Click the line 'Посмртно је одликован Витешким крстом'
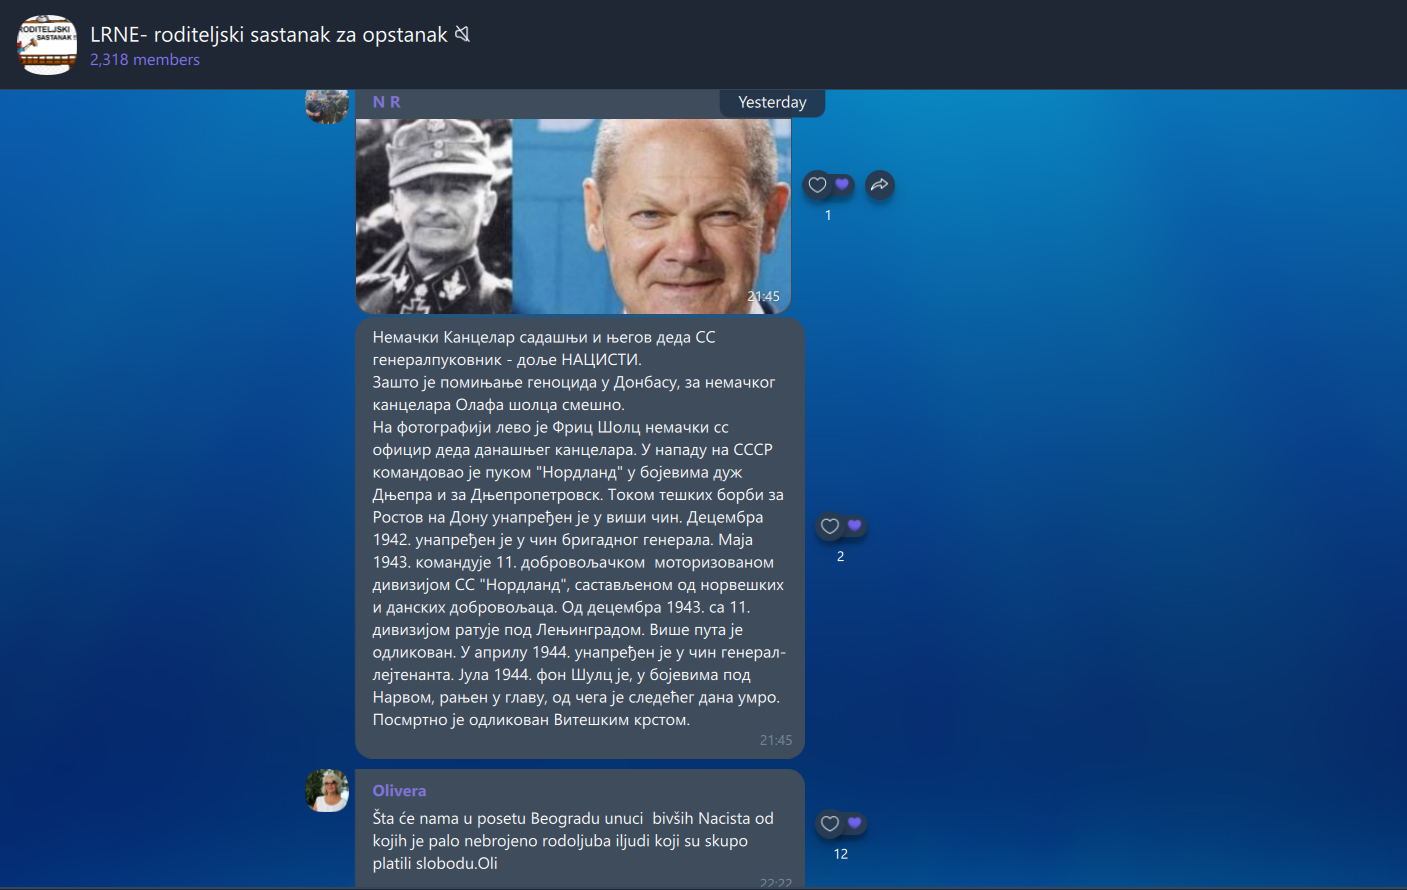The height and width of the screenshot is (890, 1407). tap(531, 720)
